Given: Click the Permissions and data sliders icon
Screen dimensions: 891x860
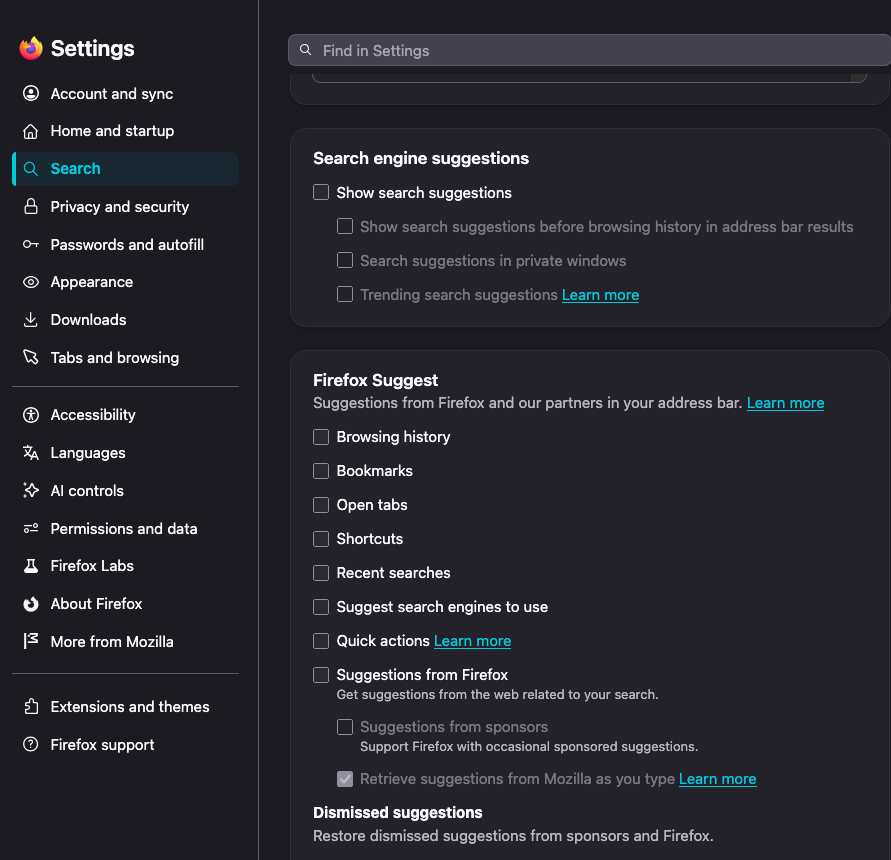Looking at the screenshot, I should pyautogui.click(x=31, y=529).
